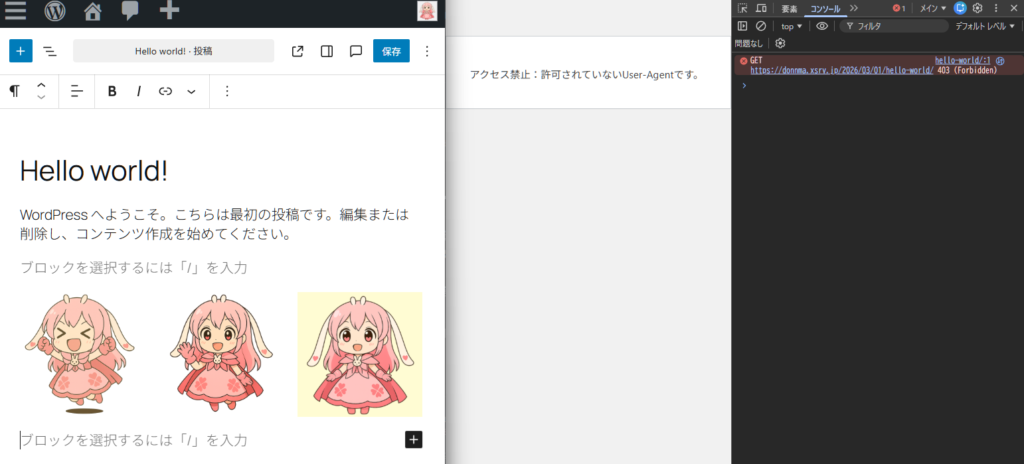Image resolution: width=1024 pixels, height=464 pixels.
Task: Show more DevTools tabs with double chevron
Action: [x=853, y=8]
